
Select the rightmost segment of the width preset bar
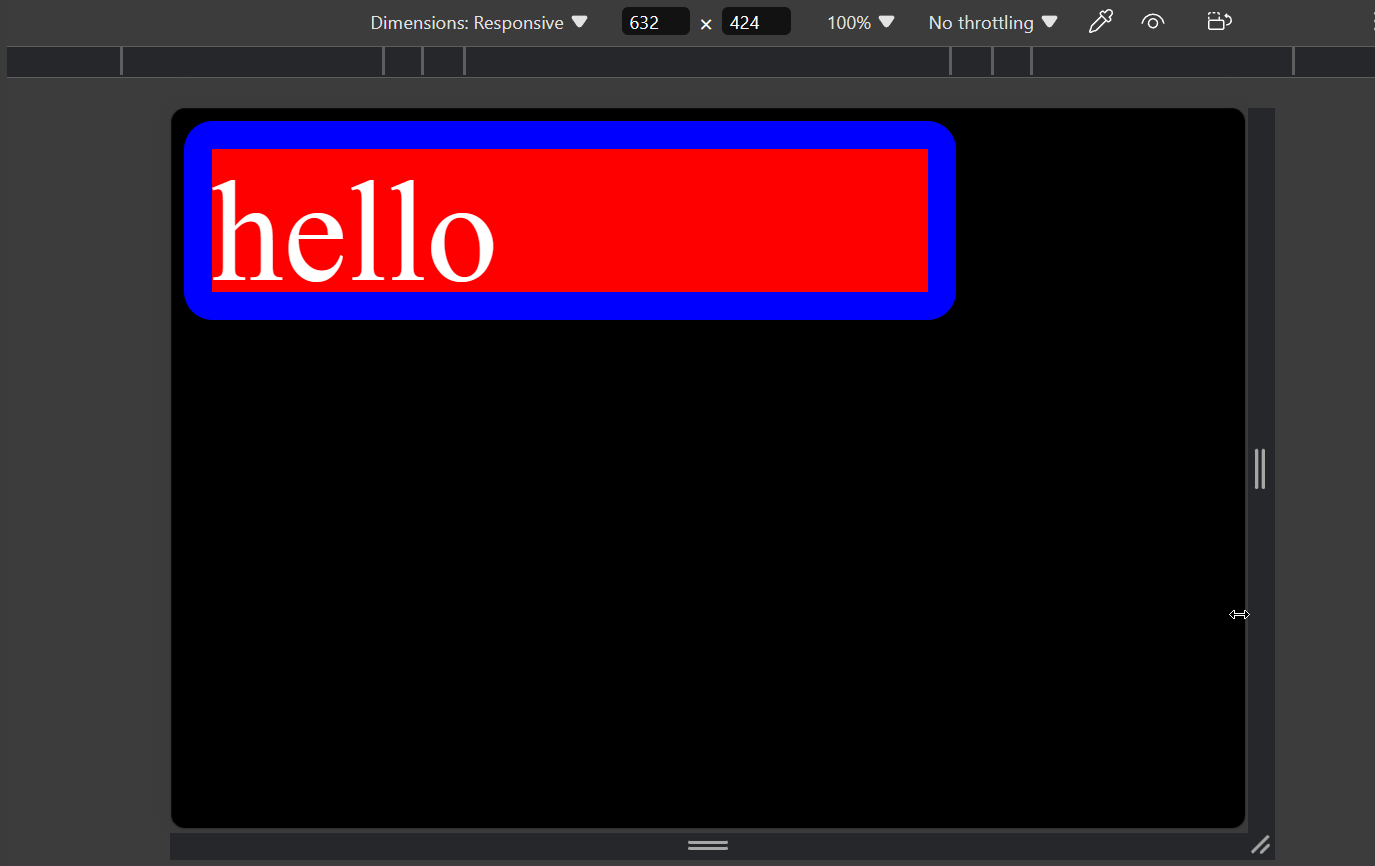click(1334, 62)
